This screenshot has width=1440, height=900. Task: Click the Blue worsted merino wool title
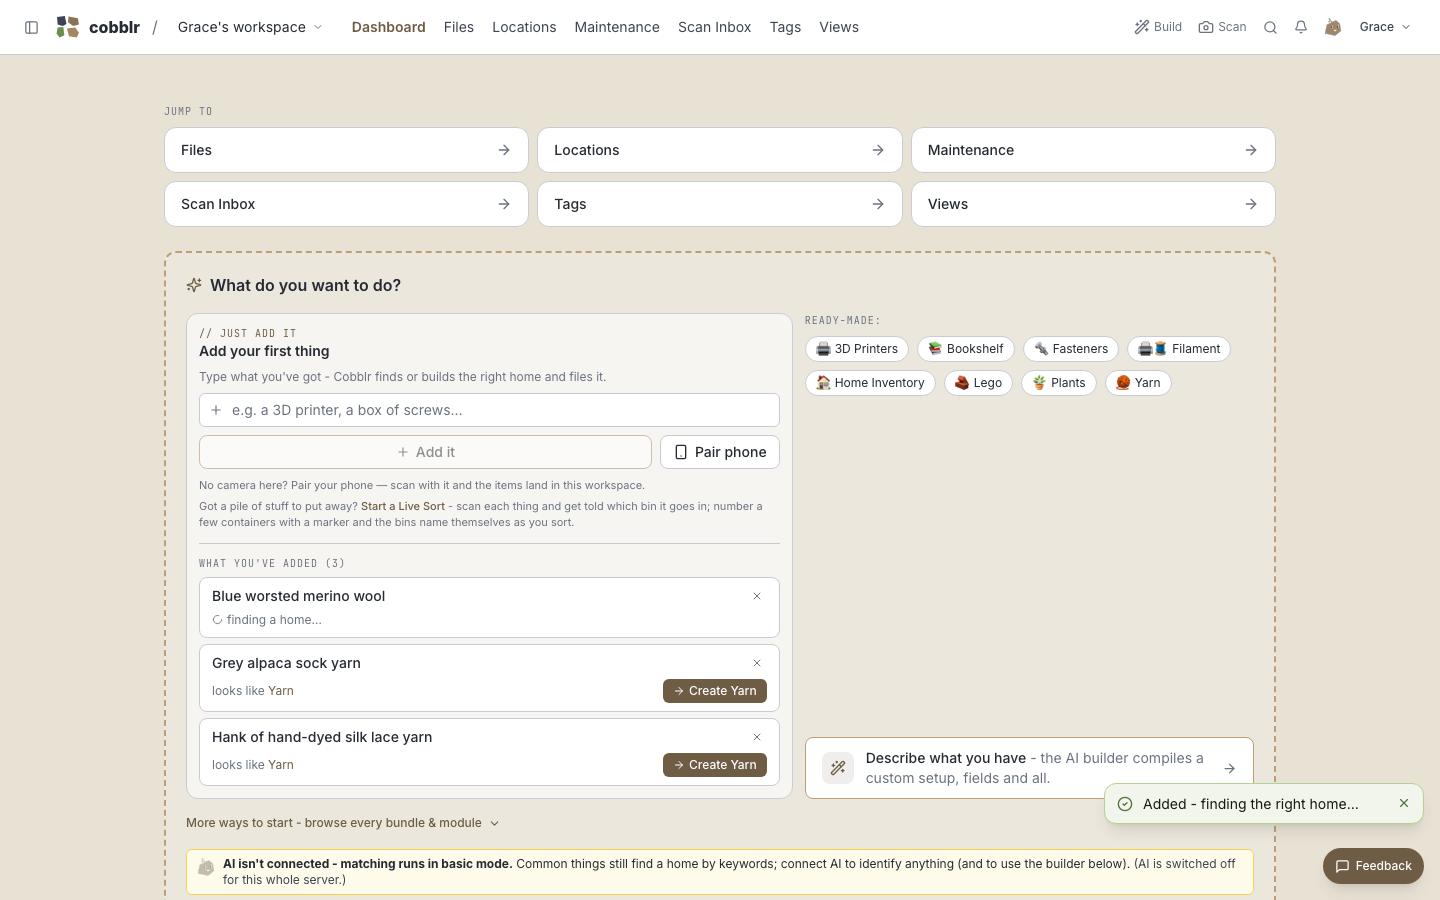pos(298,596)
